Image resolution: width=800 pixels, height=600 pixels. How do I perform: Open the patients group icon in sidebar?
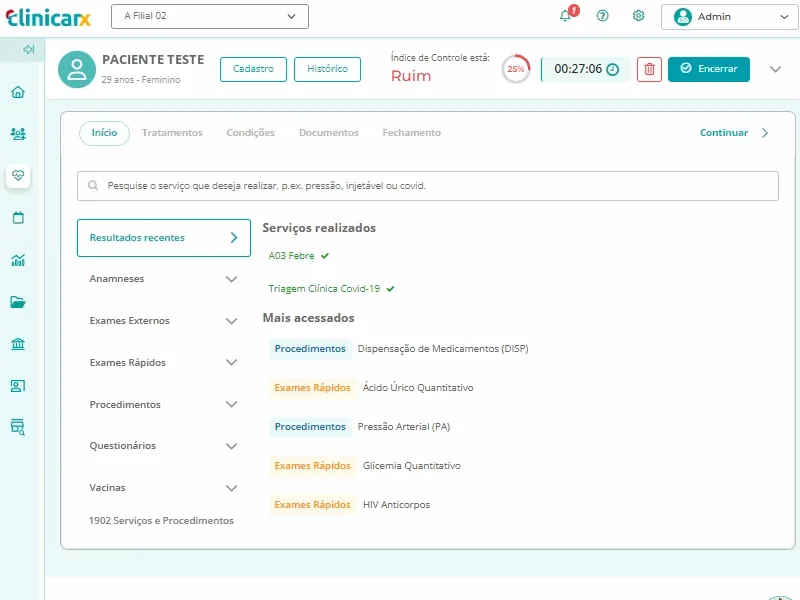(x=18, y=134)
